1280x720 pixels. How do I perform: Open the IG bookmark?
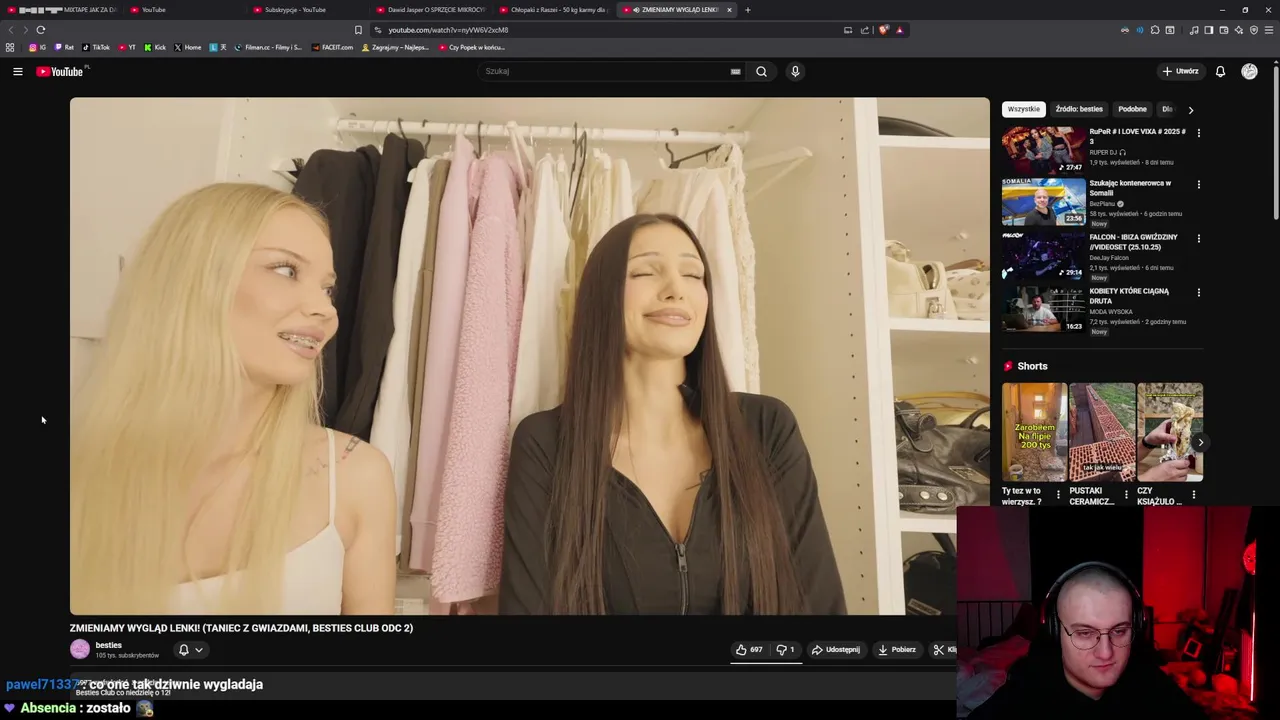(x=38, y=47)
